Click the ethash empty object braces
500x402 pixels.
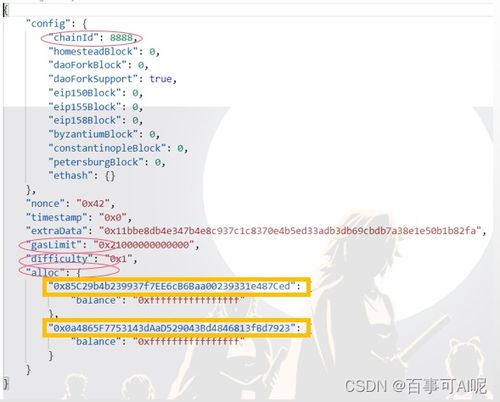point(110,176)
